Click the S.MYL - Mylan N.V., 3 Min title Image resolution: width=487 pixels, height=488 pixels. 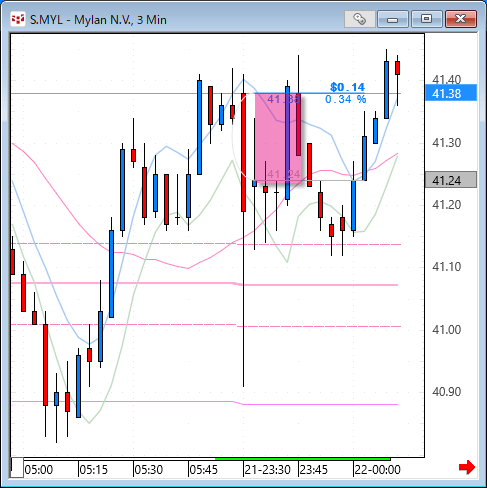(x=98, y=20)
